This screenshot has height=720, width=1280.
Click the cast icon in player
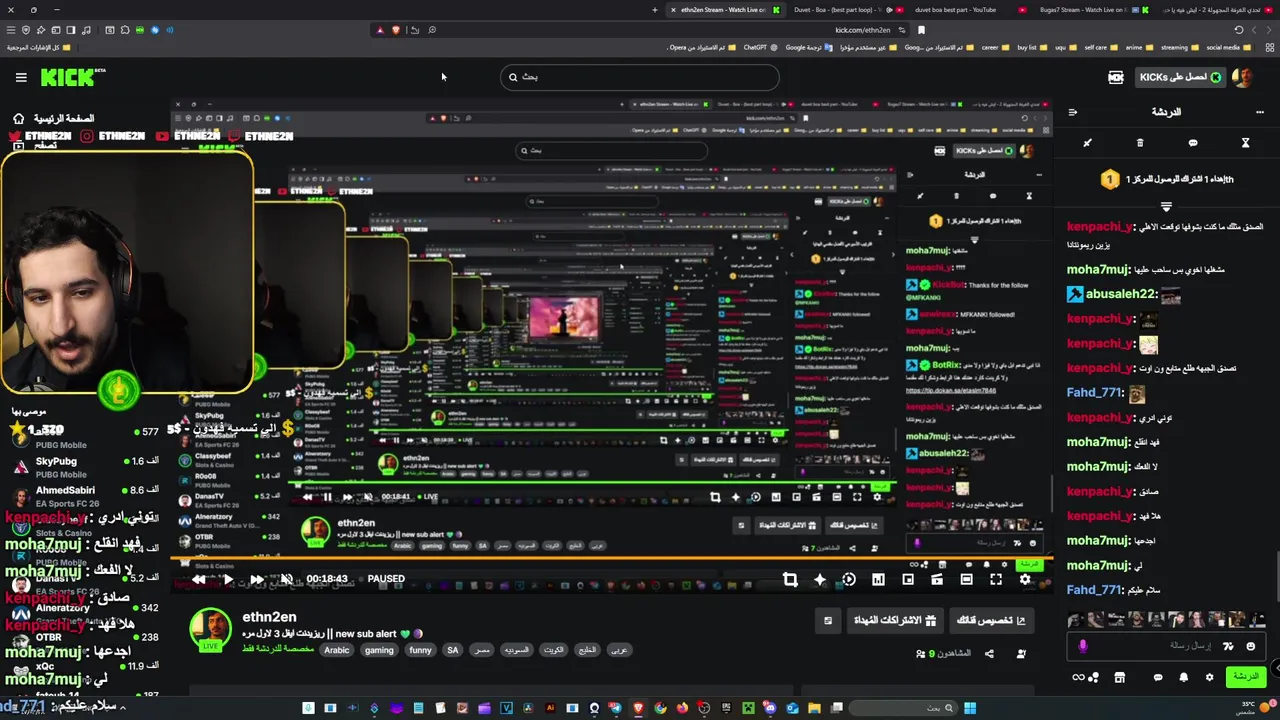(x=937, y=579)
